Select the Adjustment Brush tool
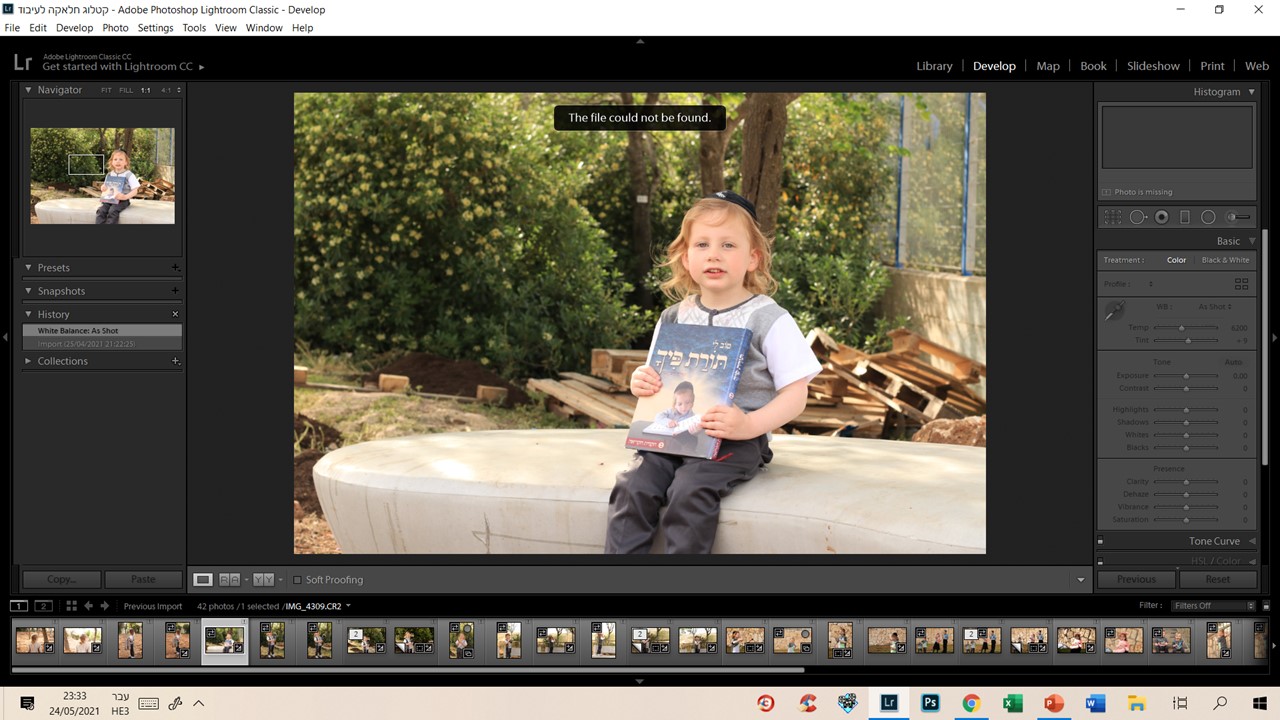 (x=1238, y=217)
